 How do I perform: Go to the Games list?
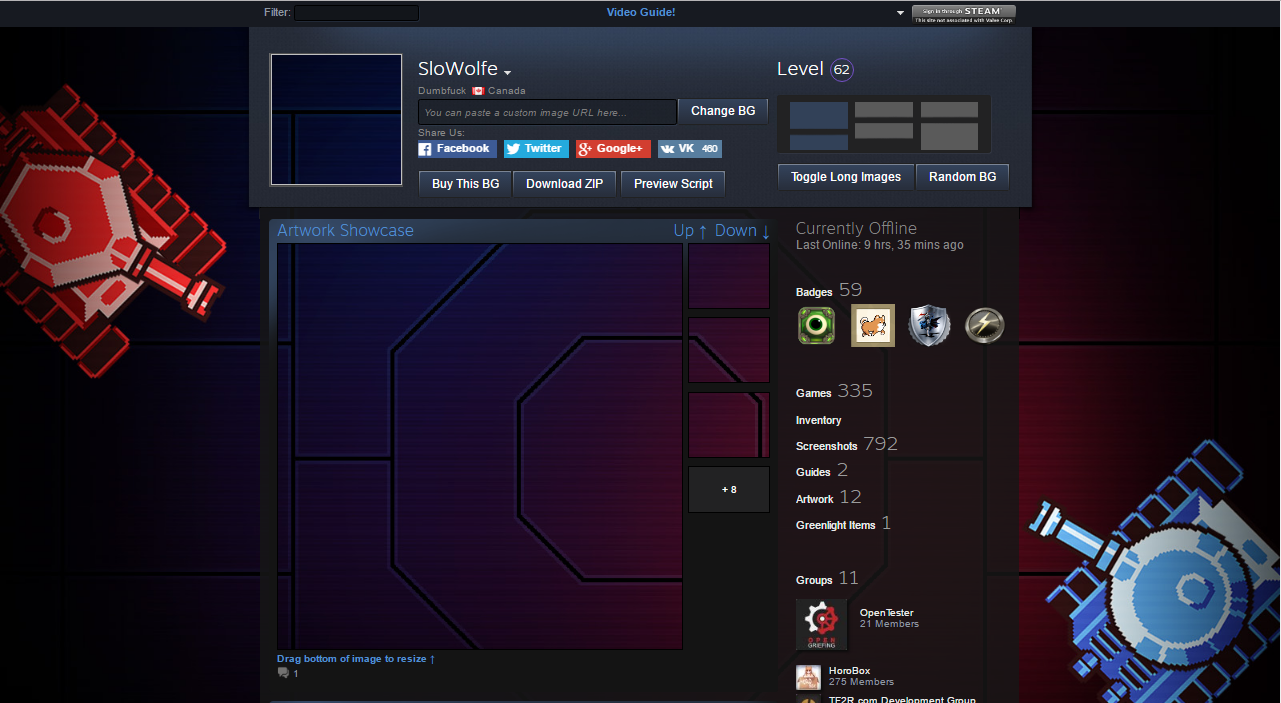coord(814,393)
